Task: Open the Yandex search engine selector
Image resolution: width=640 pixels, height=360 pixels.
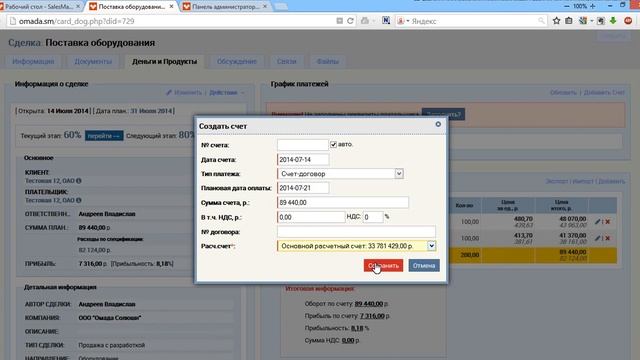Action: pos(403,21)
